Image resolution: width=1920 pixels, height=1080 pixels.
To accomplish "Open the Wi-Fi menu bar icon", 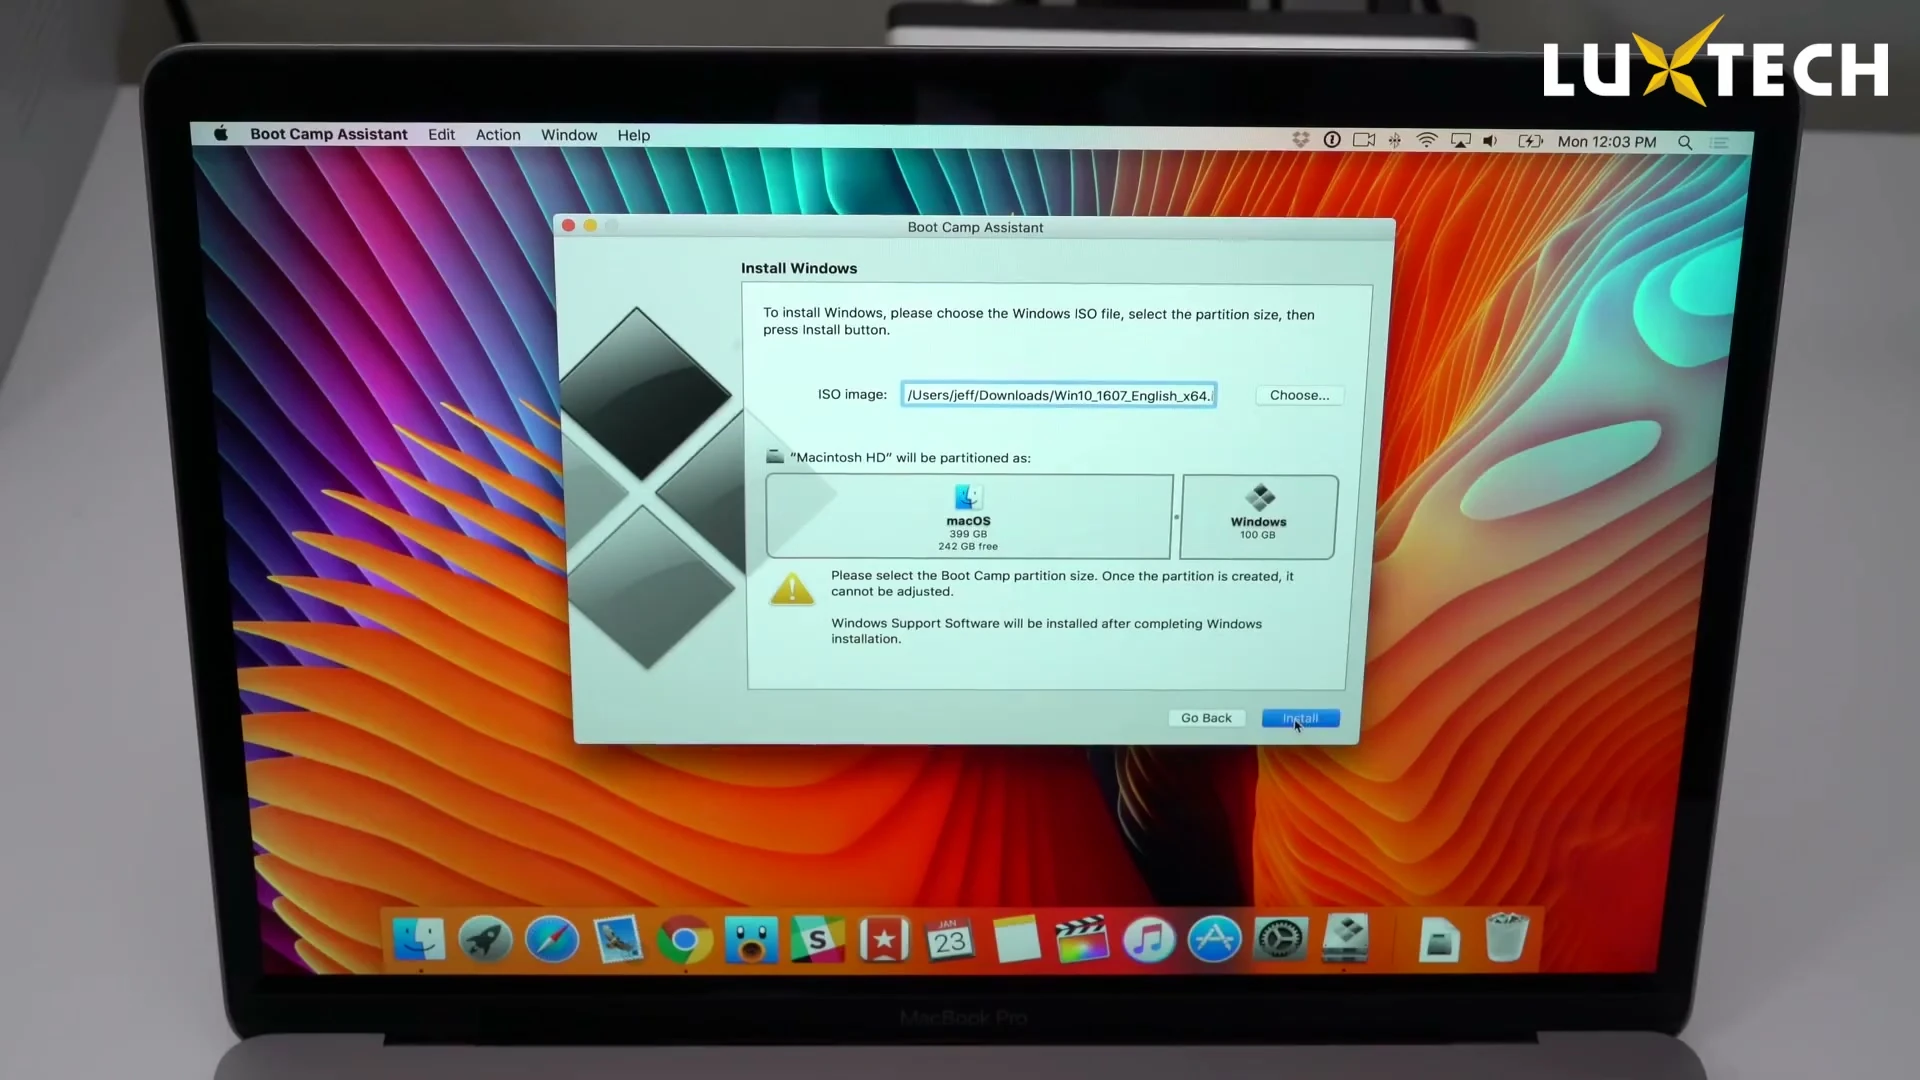I will click(x=1425, y=141).
